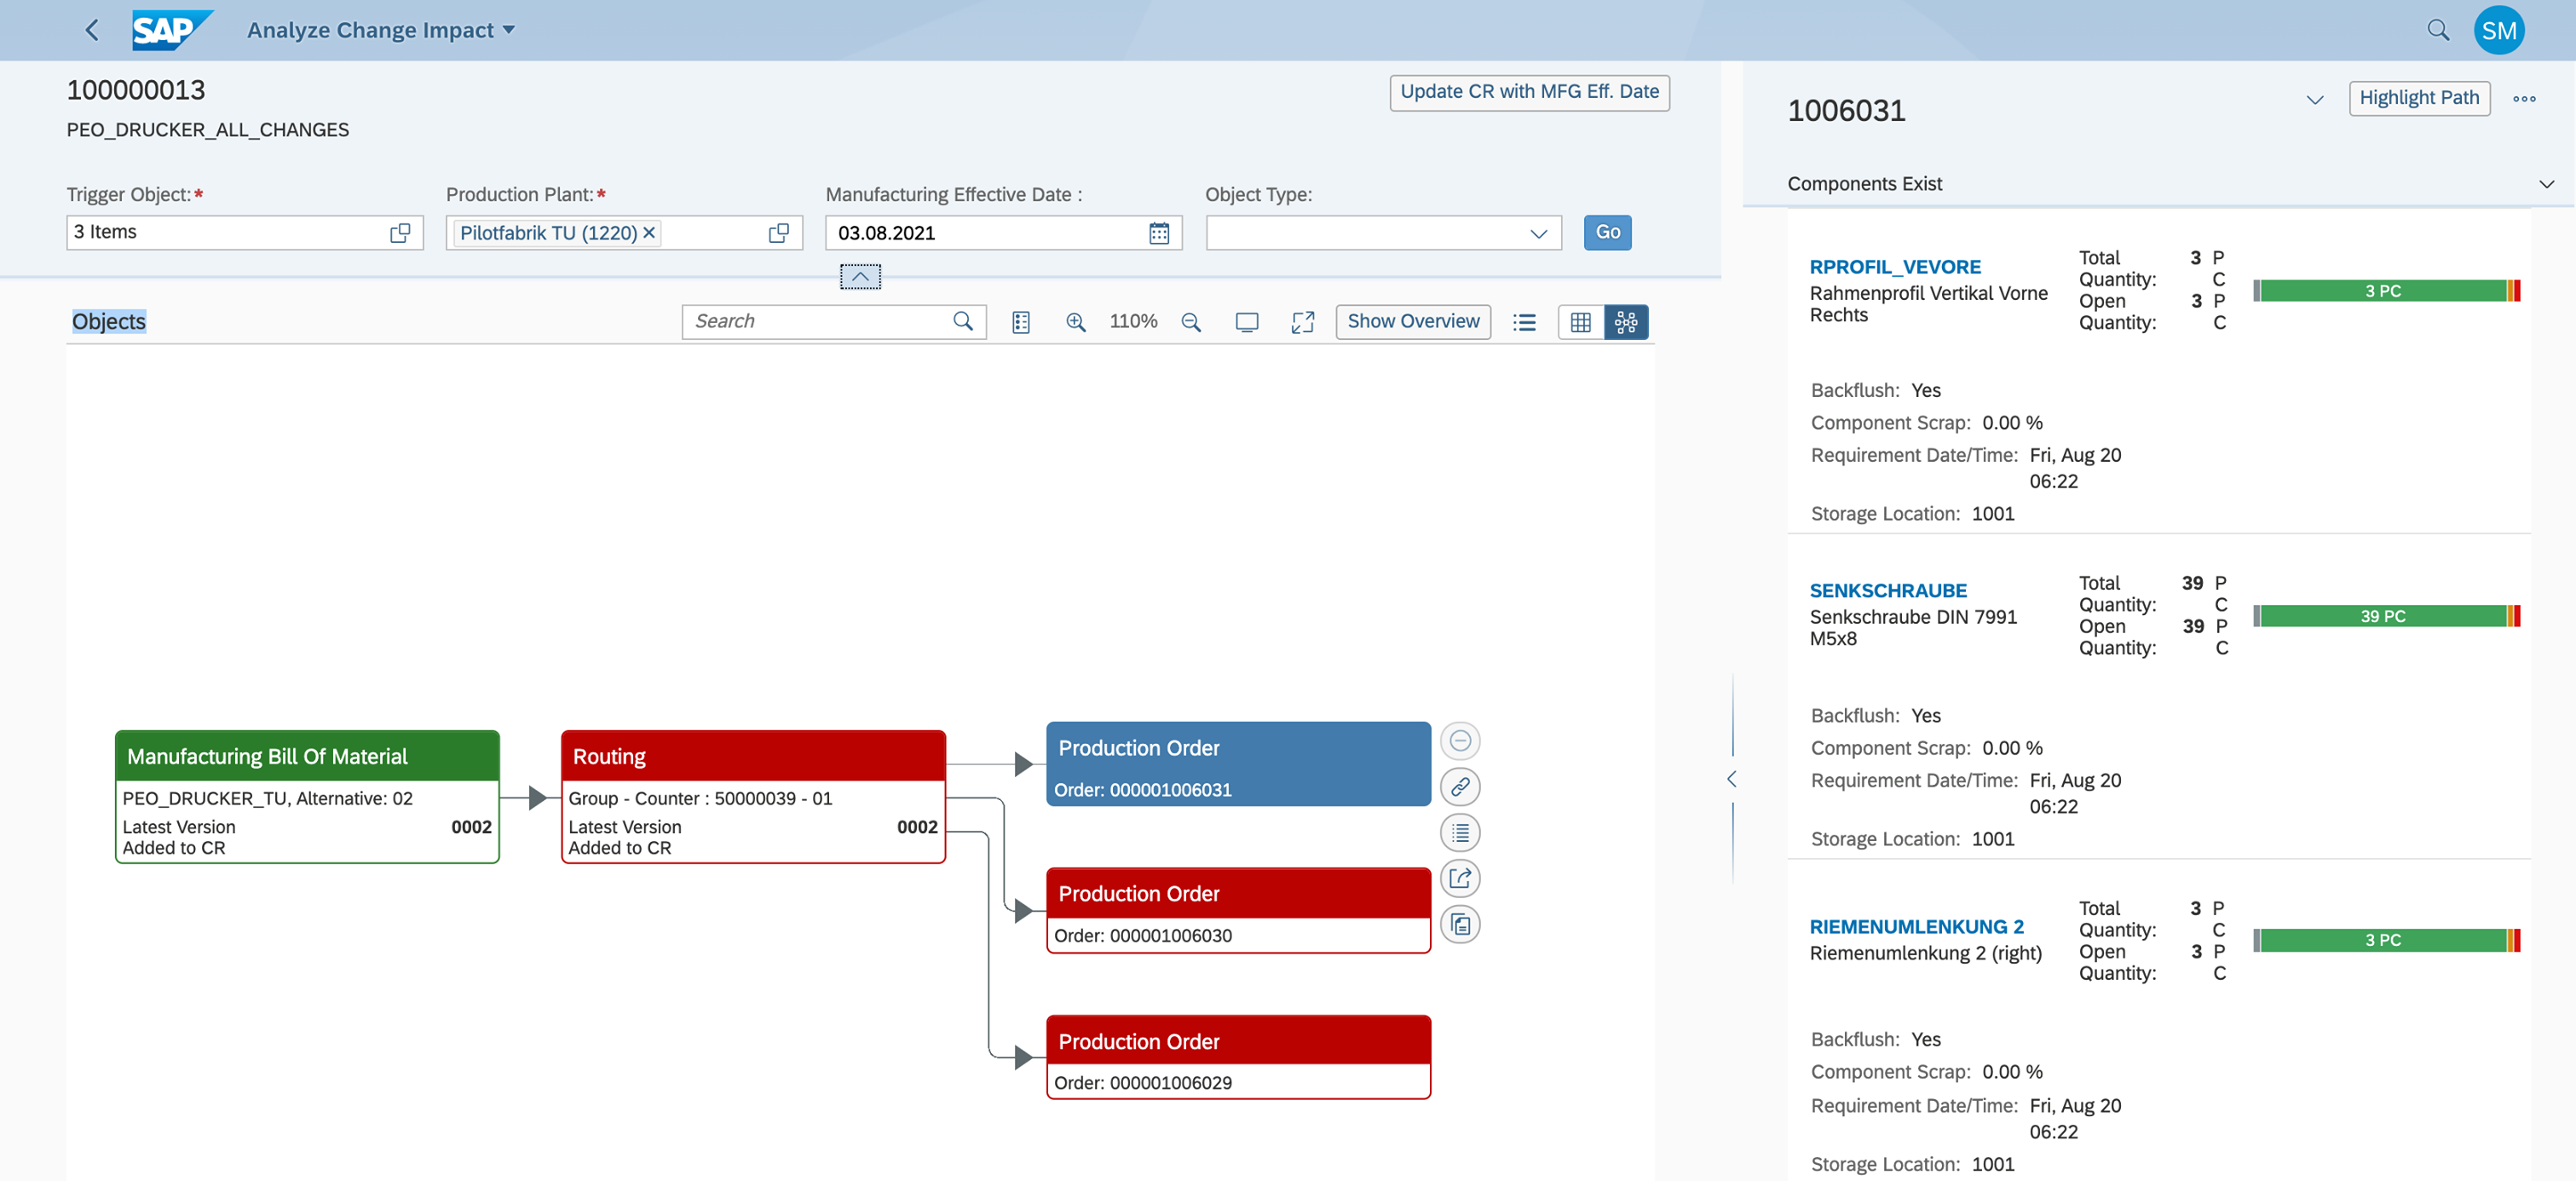
Task: Fit graph to screen icon
Action: (x=1246, y=322)
